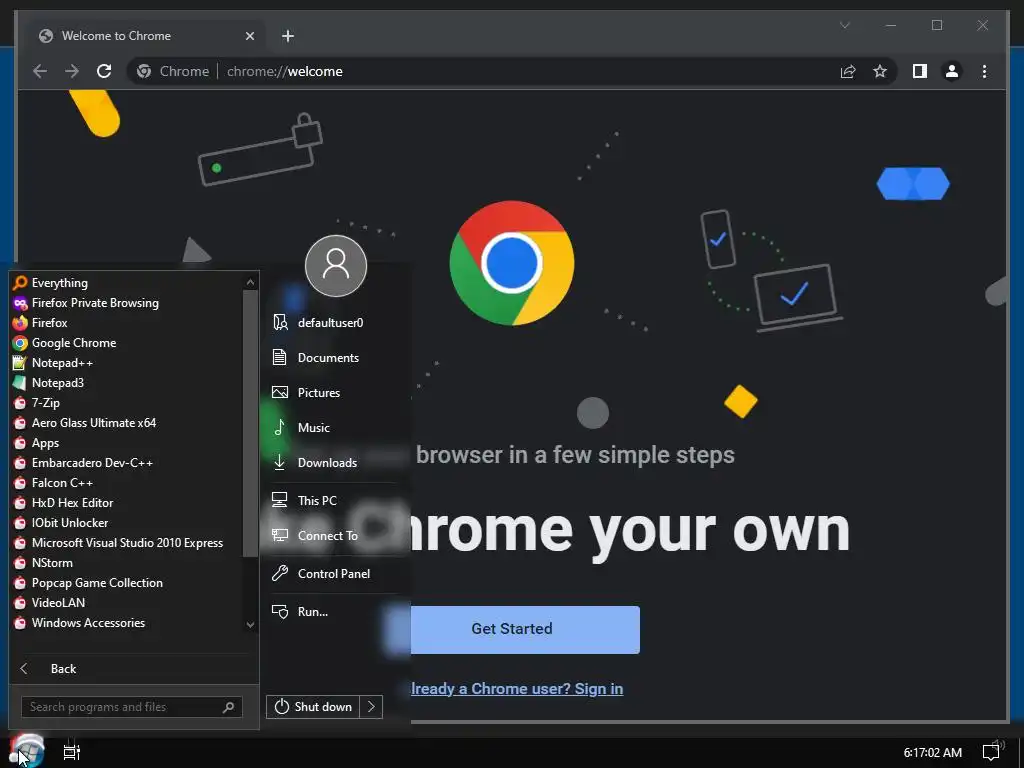Open Chrome's three-dot menu
1024x768 pixels.
(984, 71)
